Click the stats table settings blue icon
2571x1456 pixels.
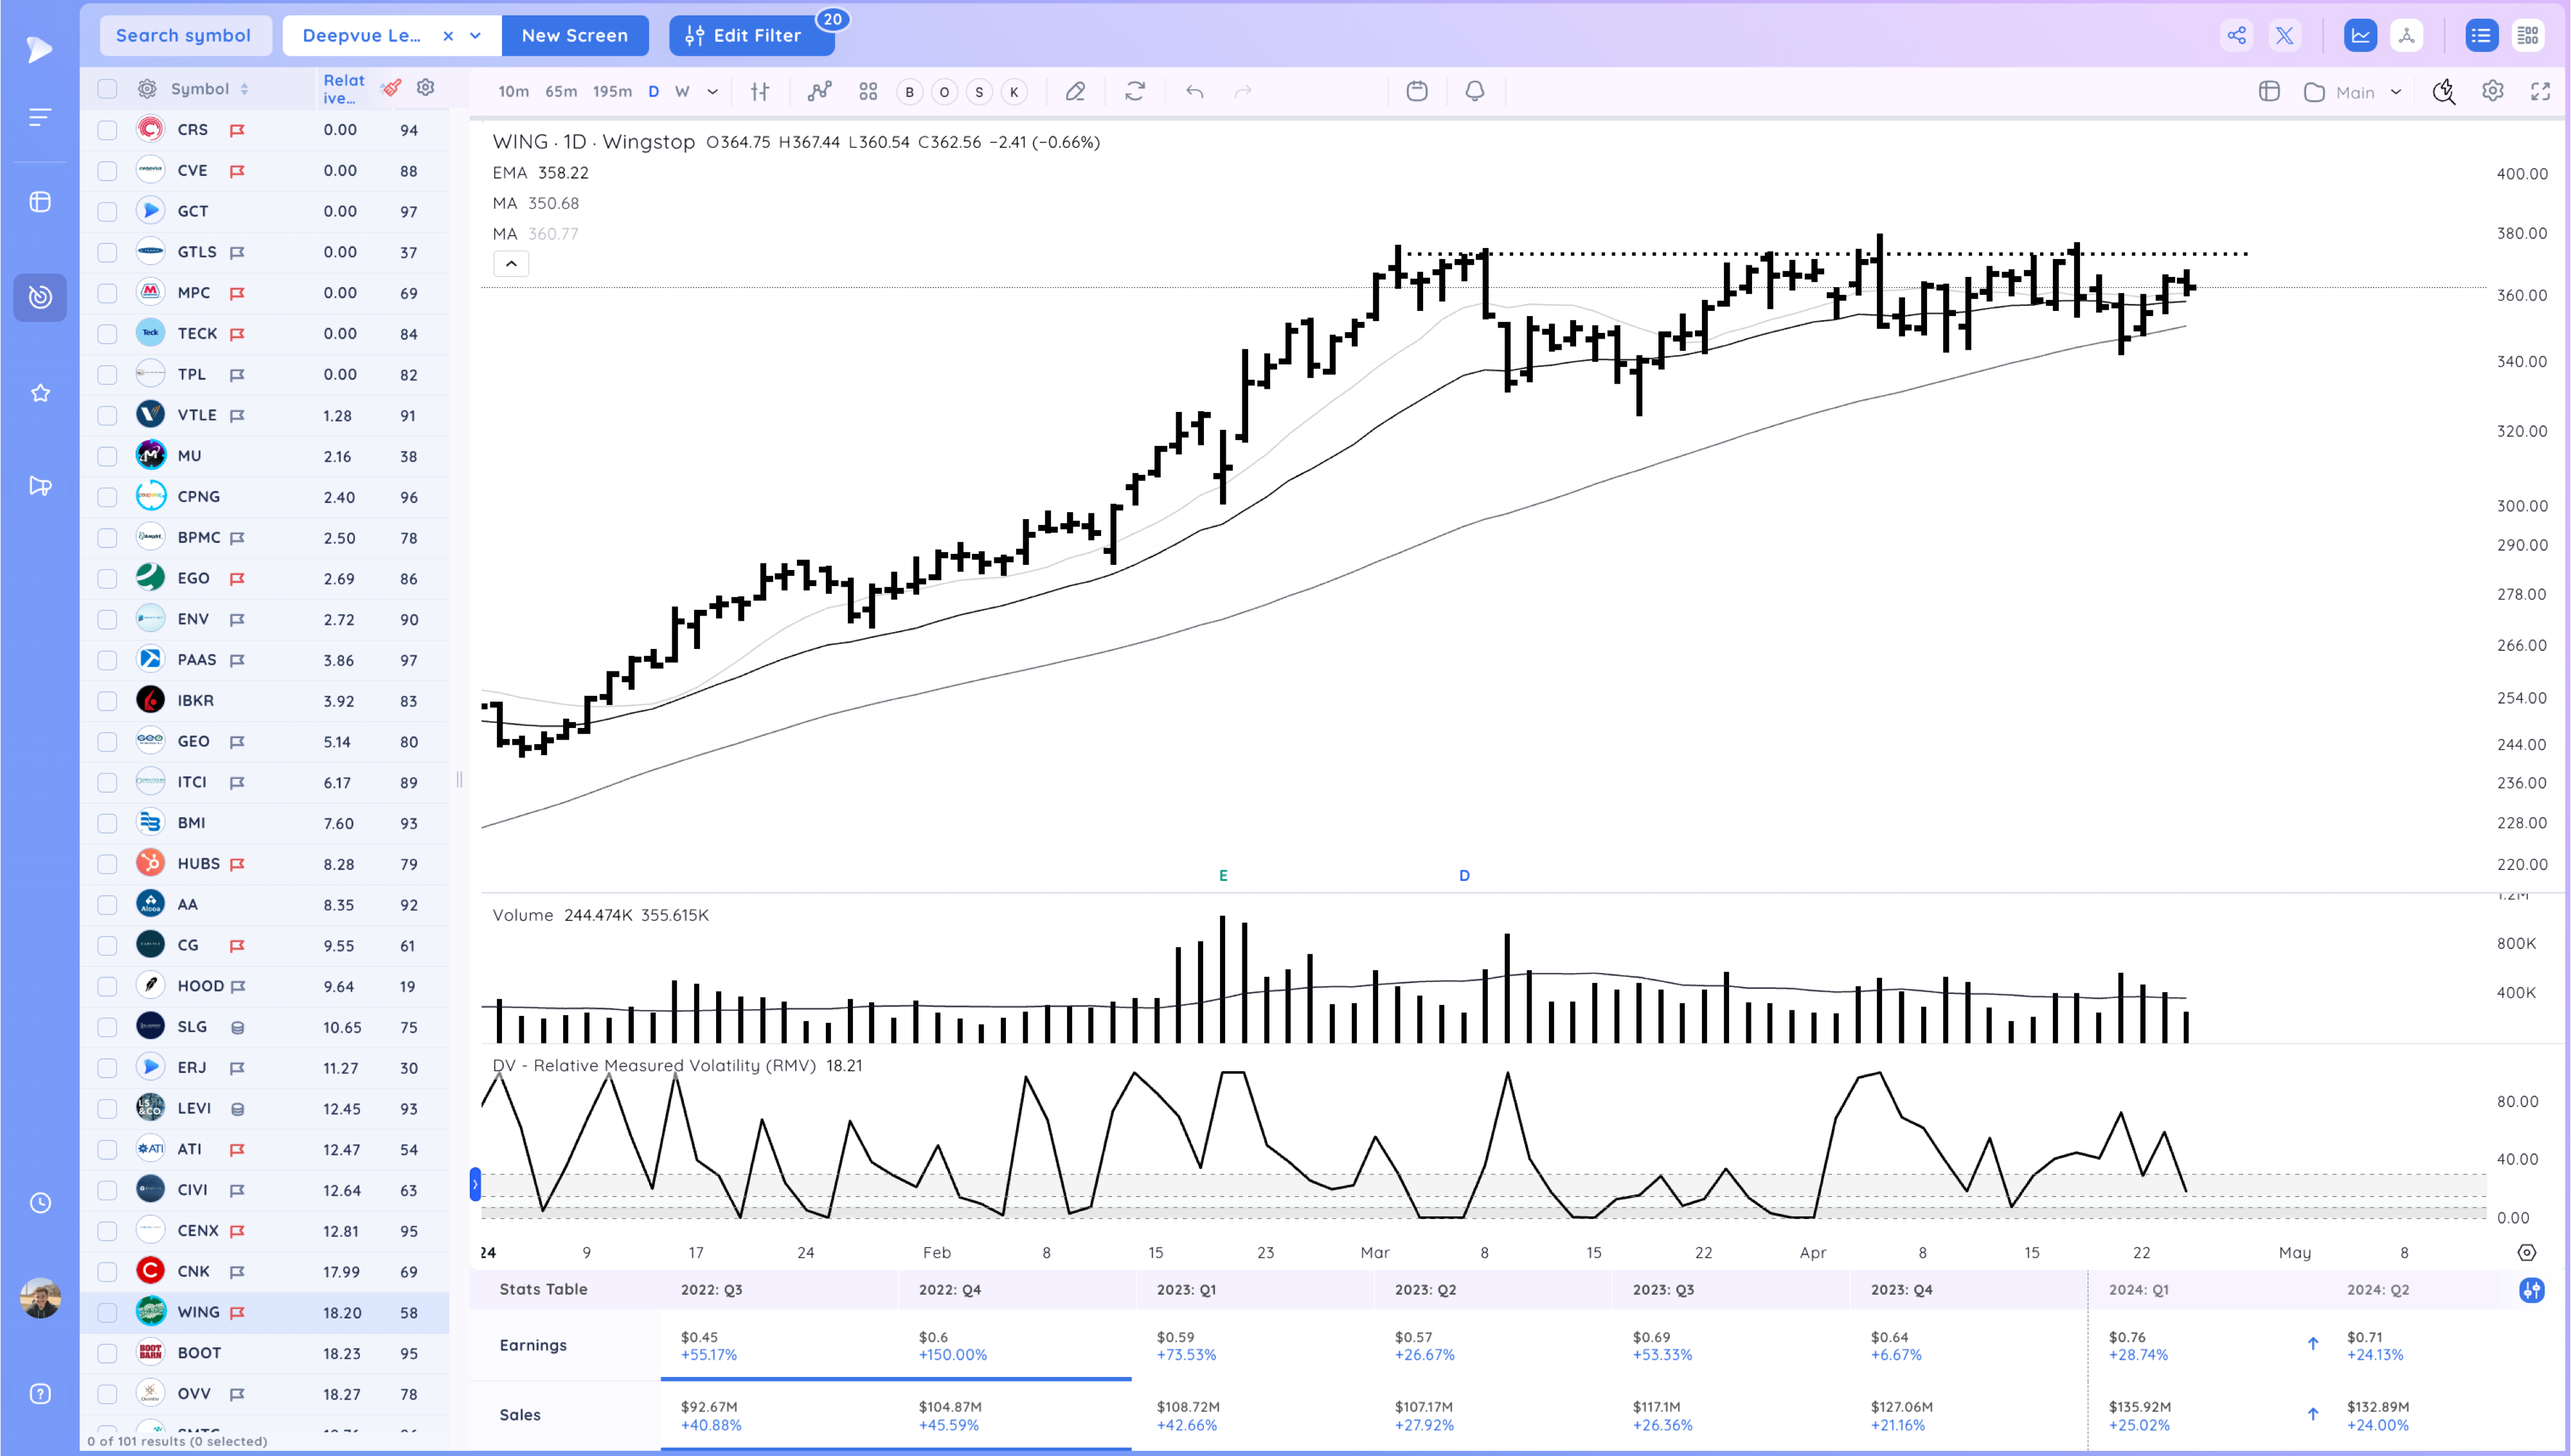(x=2532, y=1290)
